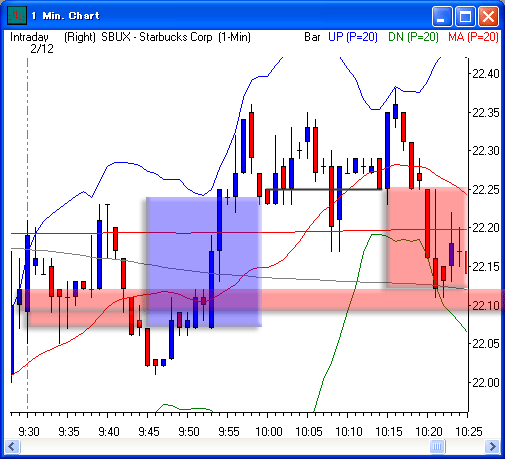Maximize the 1 Min. Chart window
The height and width of the screenshot is (459, 505).
[465, 16]
